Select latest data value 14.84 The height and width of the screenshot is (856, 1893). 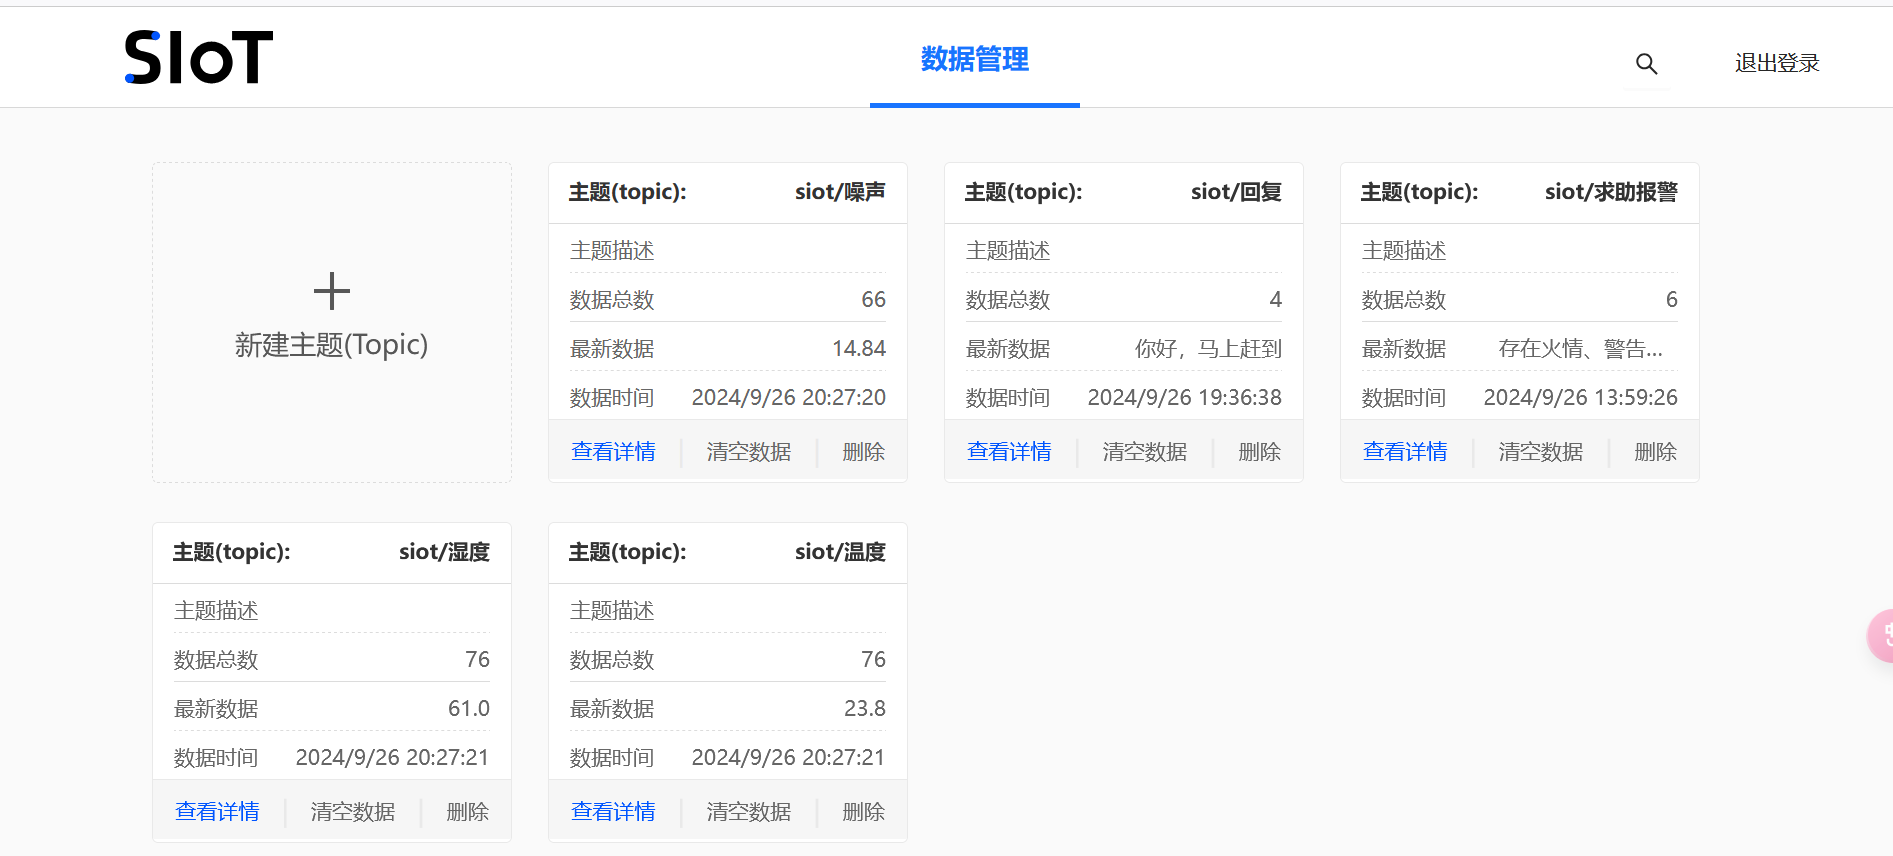pyautogui.click(x=859, y=349)
